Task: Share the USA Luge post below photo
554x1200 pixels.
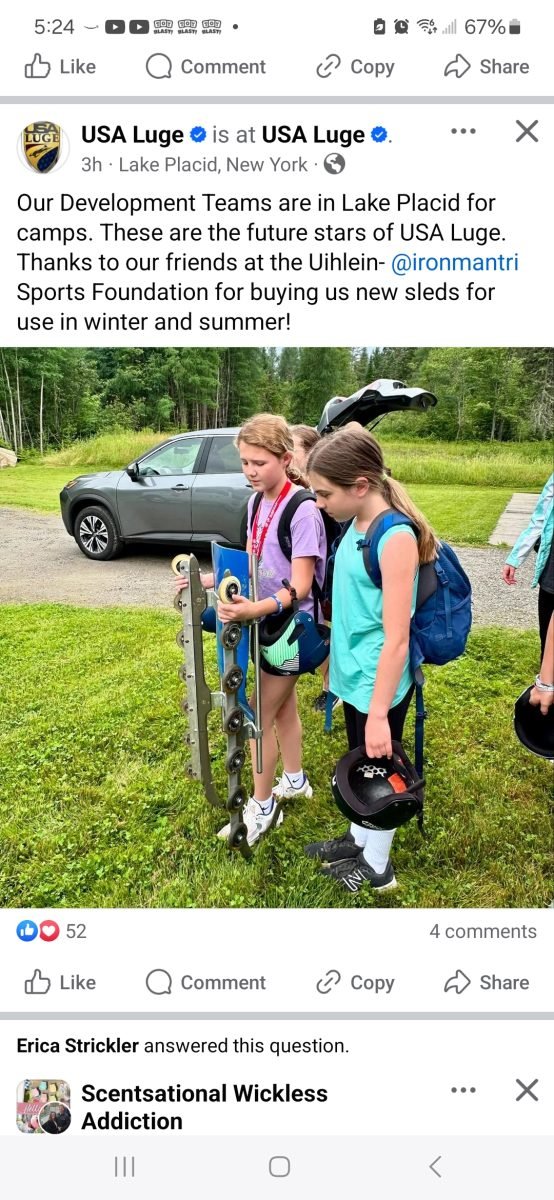Action: coord(486,982)
